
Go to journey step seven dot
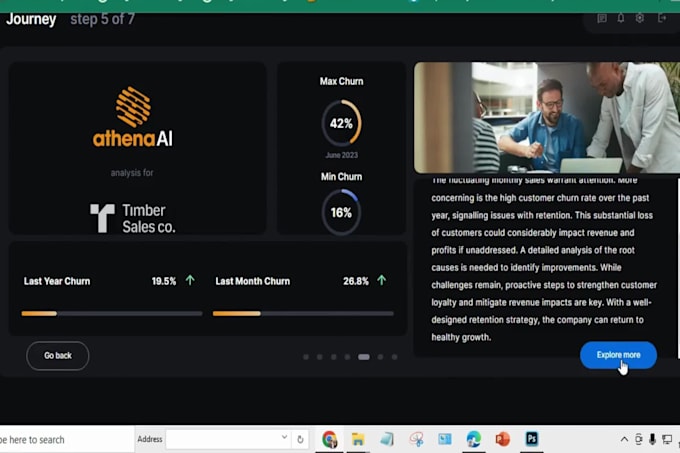tap(394, 357)
